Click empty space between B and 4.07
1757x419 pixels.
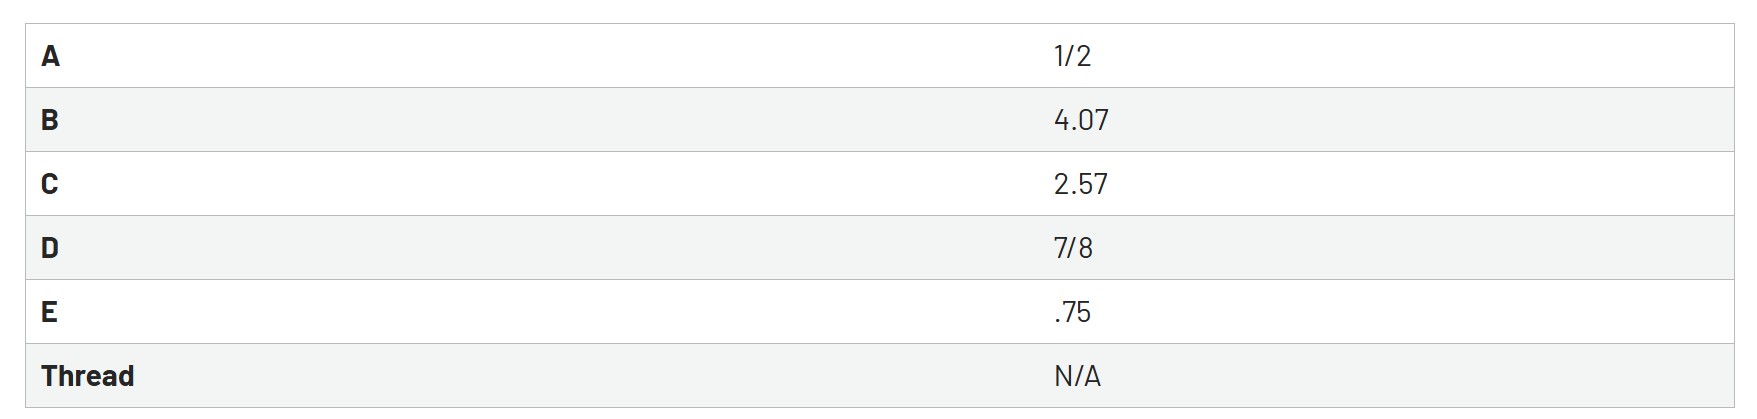click(x=550, y=120)
